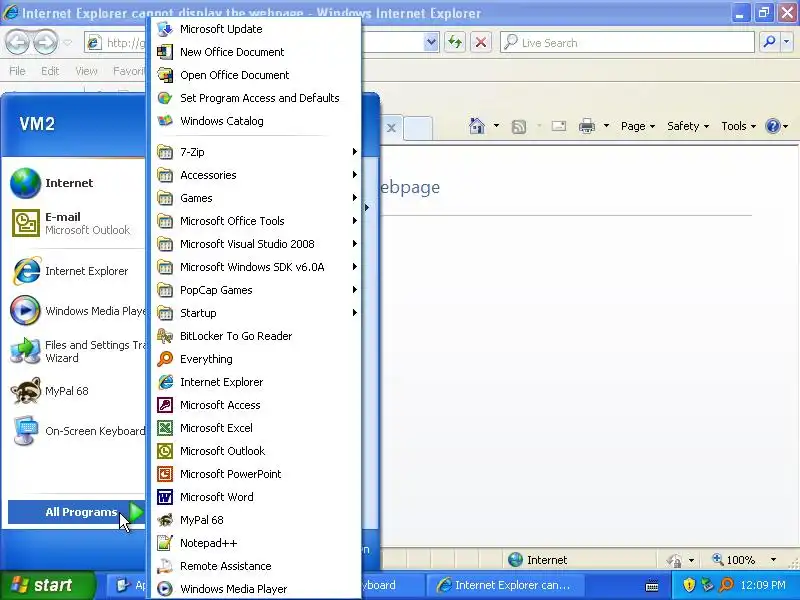Viewport: 800px width, 600px height.
Task: Expand the Startup folder
Action: click(256, 312)
